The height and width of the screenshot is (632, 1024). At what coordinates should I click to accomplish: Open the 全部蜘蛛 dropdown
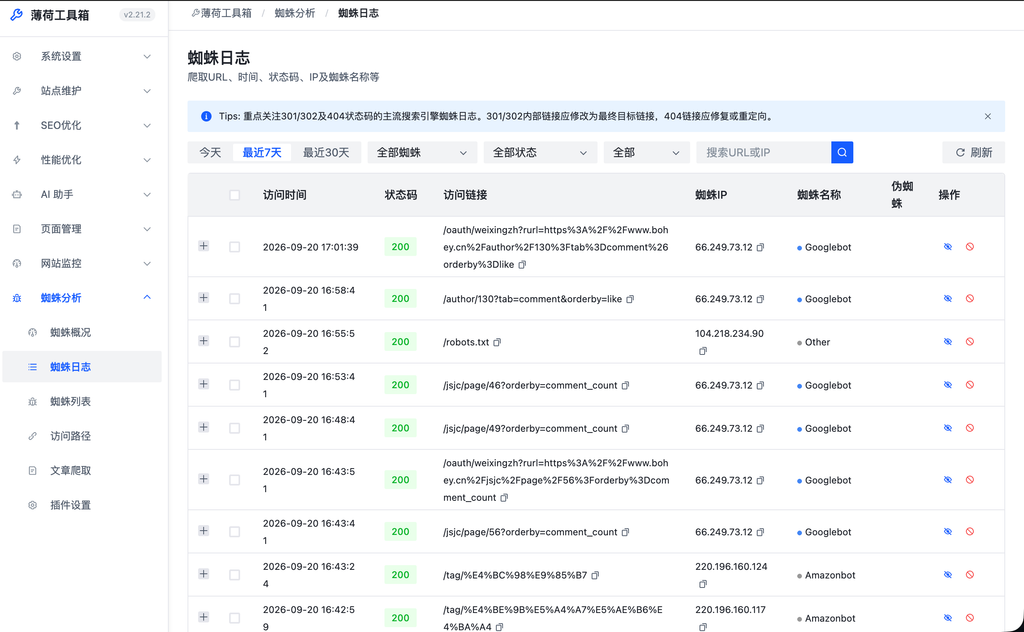pos(422,152)
